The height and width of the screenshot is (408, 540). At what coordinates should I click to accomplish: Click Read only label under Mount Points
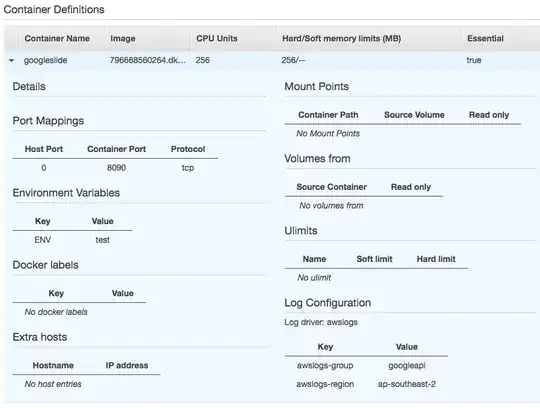click(x=489, y=115)
